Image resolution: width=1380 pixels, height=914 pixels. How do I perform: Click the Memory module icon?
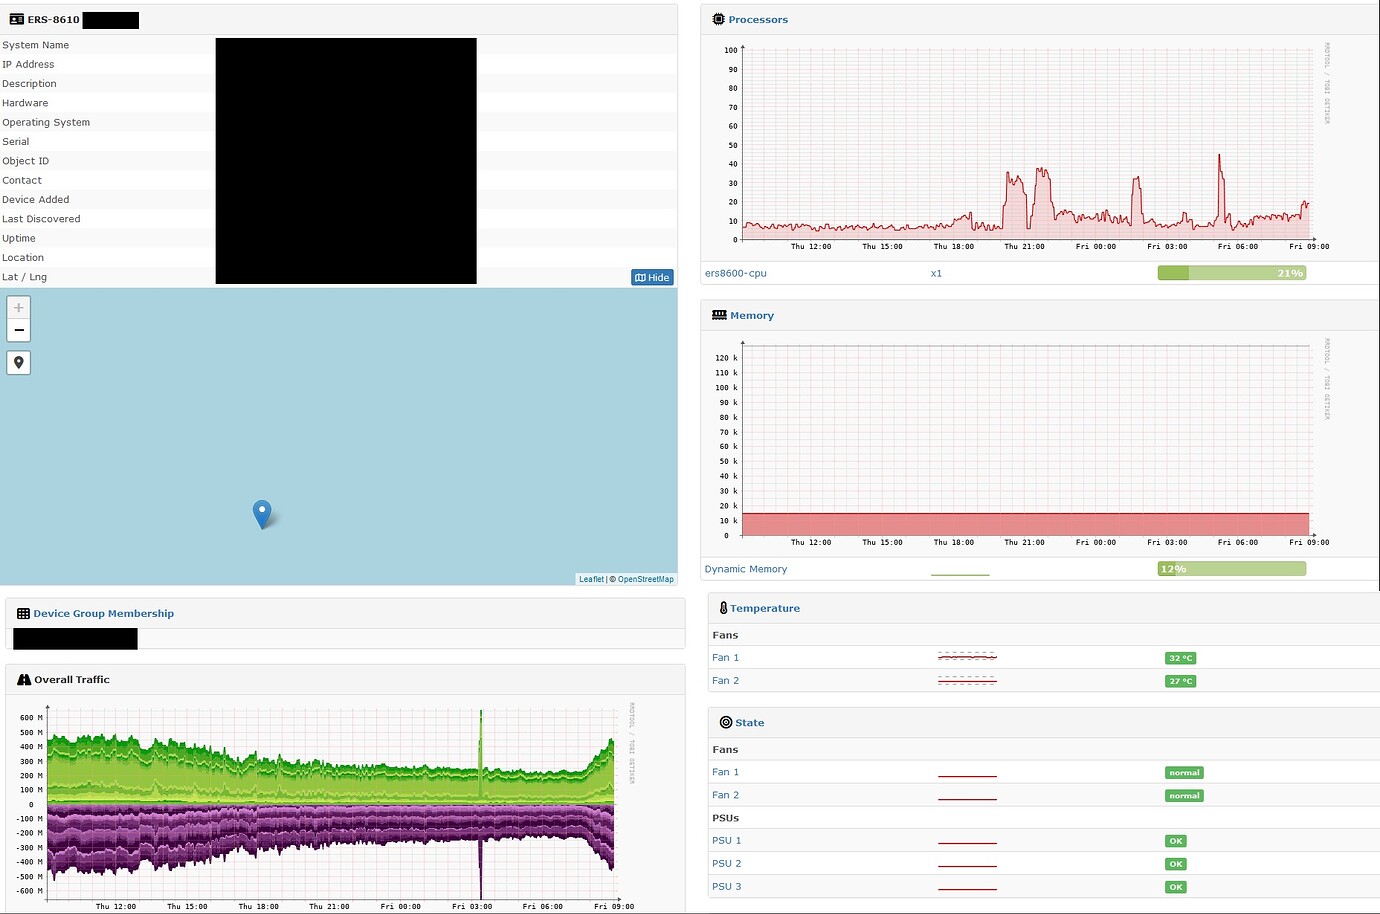click(719, 315)
